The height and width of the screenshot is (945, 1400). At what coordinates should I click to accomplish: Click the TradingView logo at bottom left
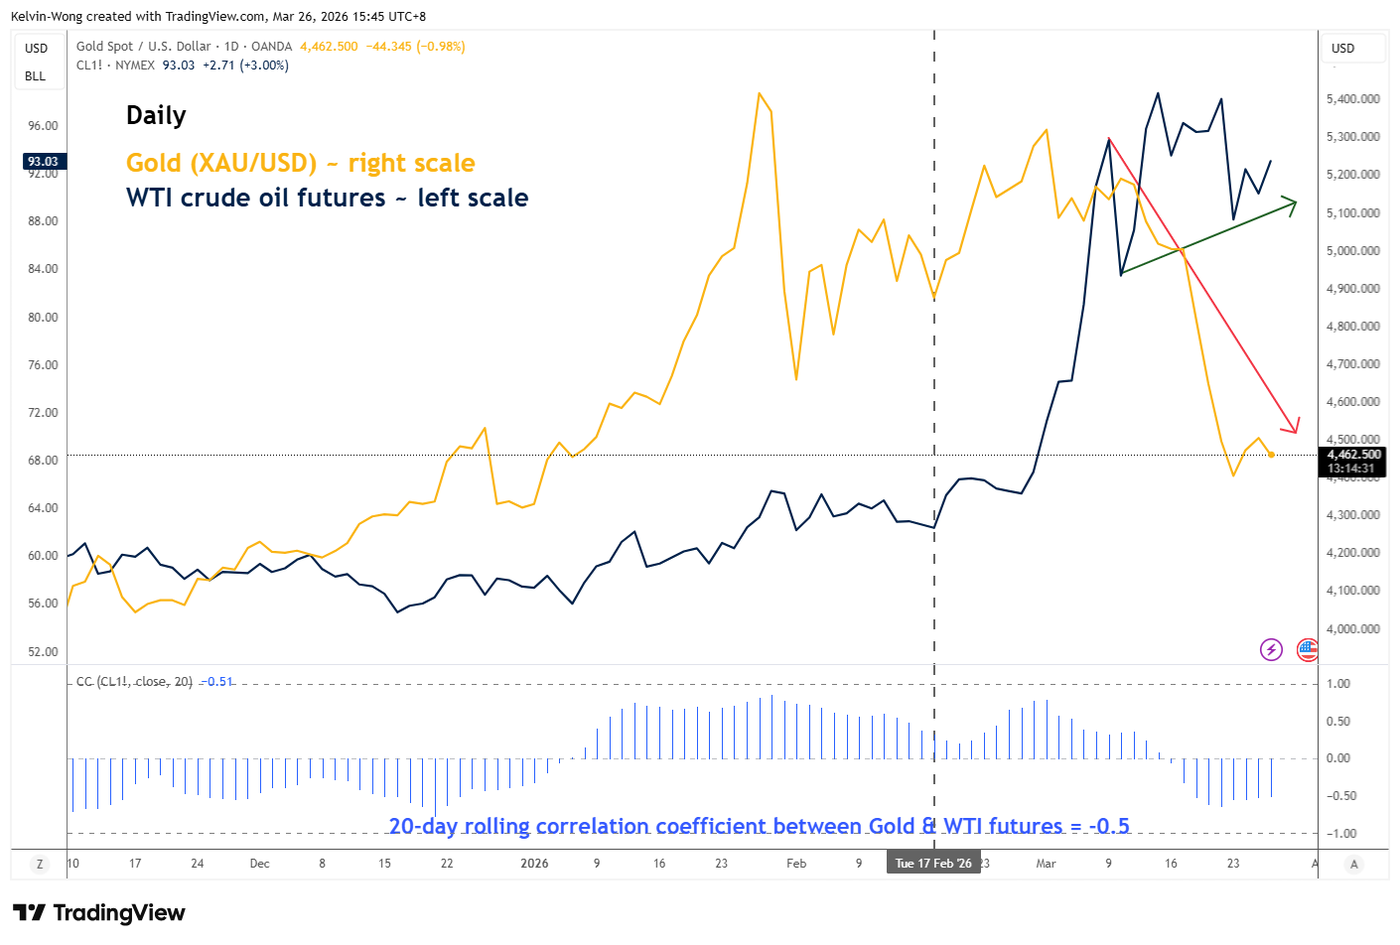coord(97,913)
